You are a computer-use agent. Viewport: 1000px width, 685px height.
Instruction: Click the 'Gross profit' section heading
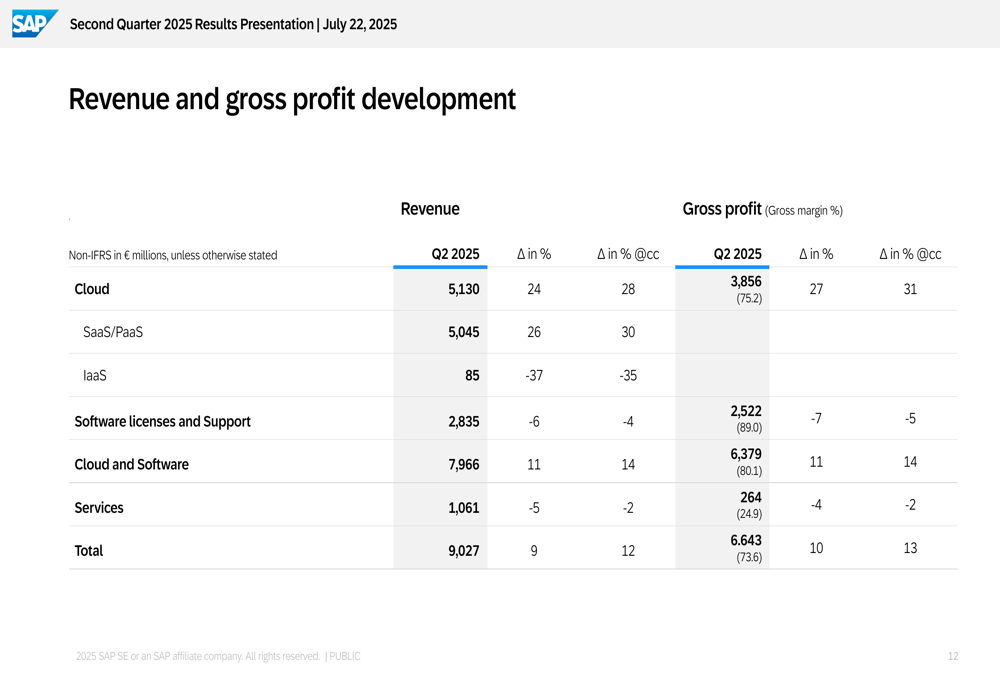722,209
